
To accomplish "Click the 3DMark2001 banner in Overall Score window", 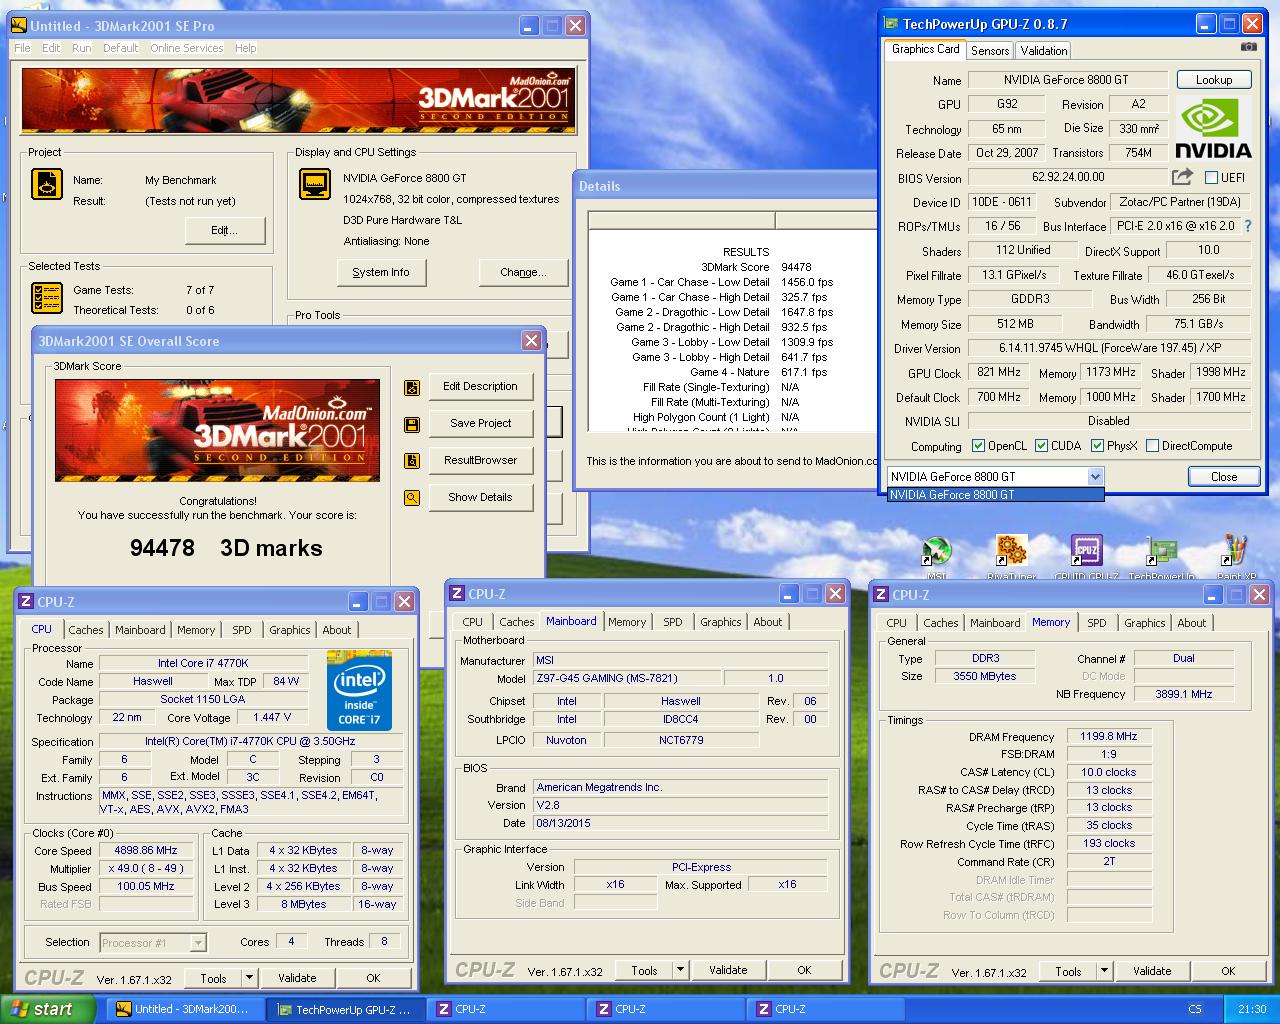I will (217, 430).
